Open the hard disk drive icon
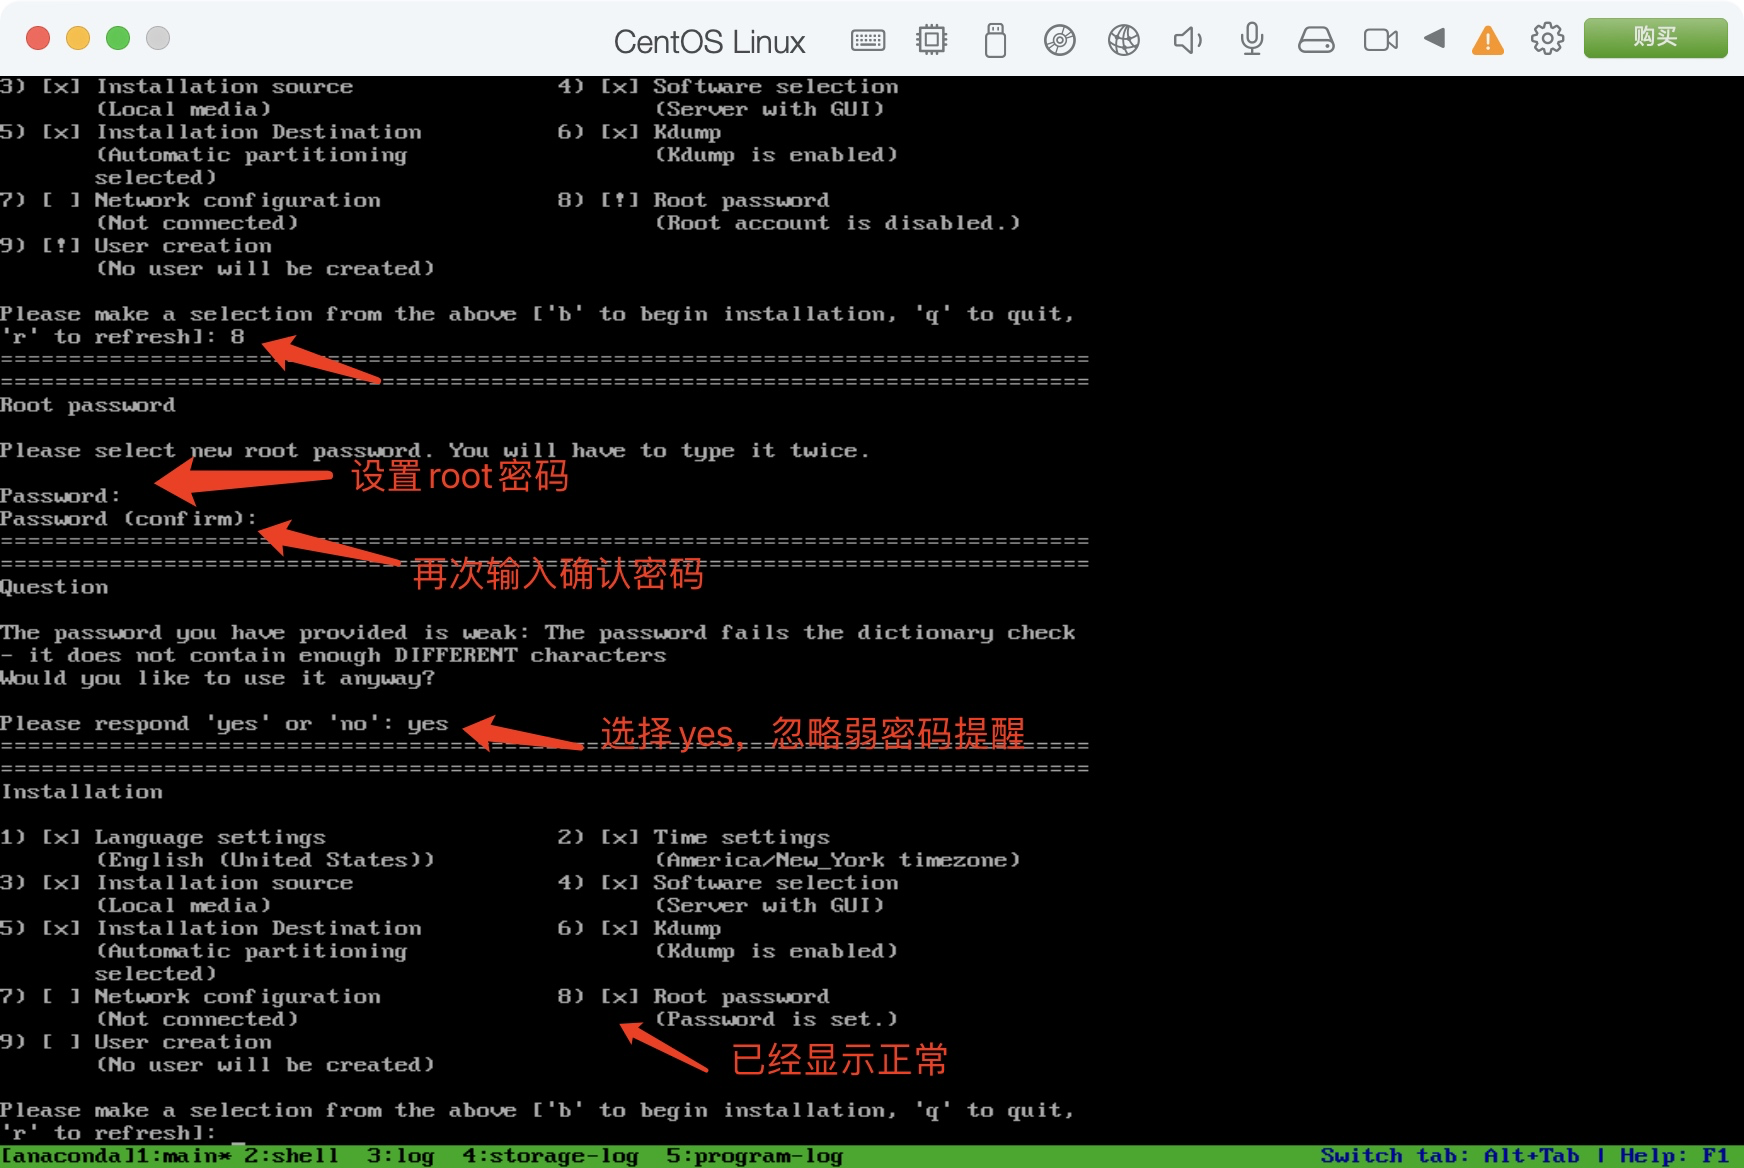Screen dimensions: 1744x1168 coord(1315,40)
